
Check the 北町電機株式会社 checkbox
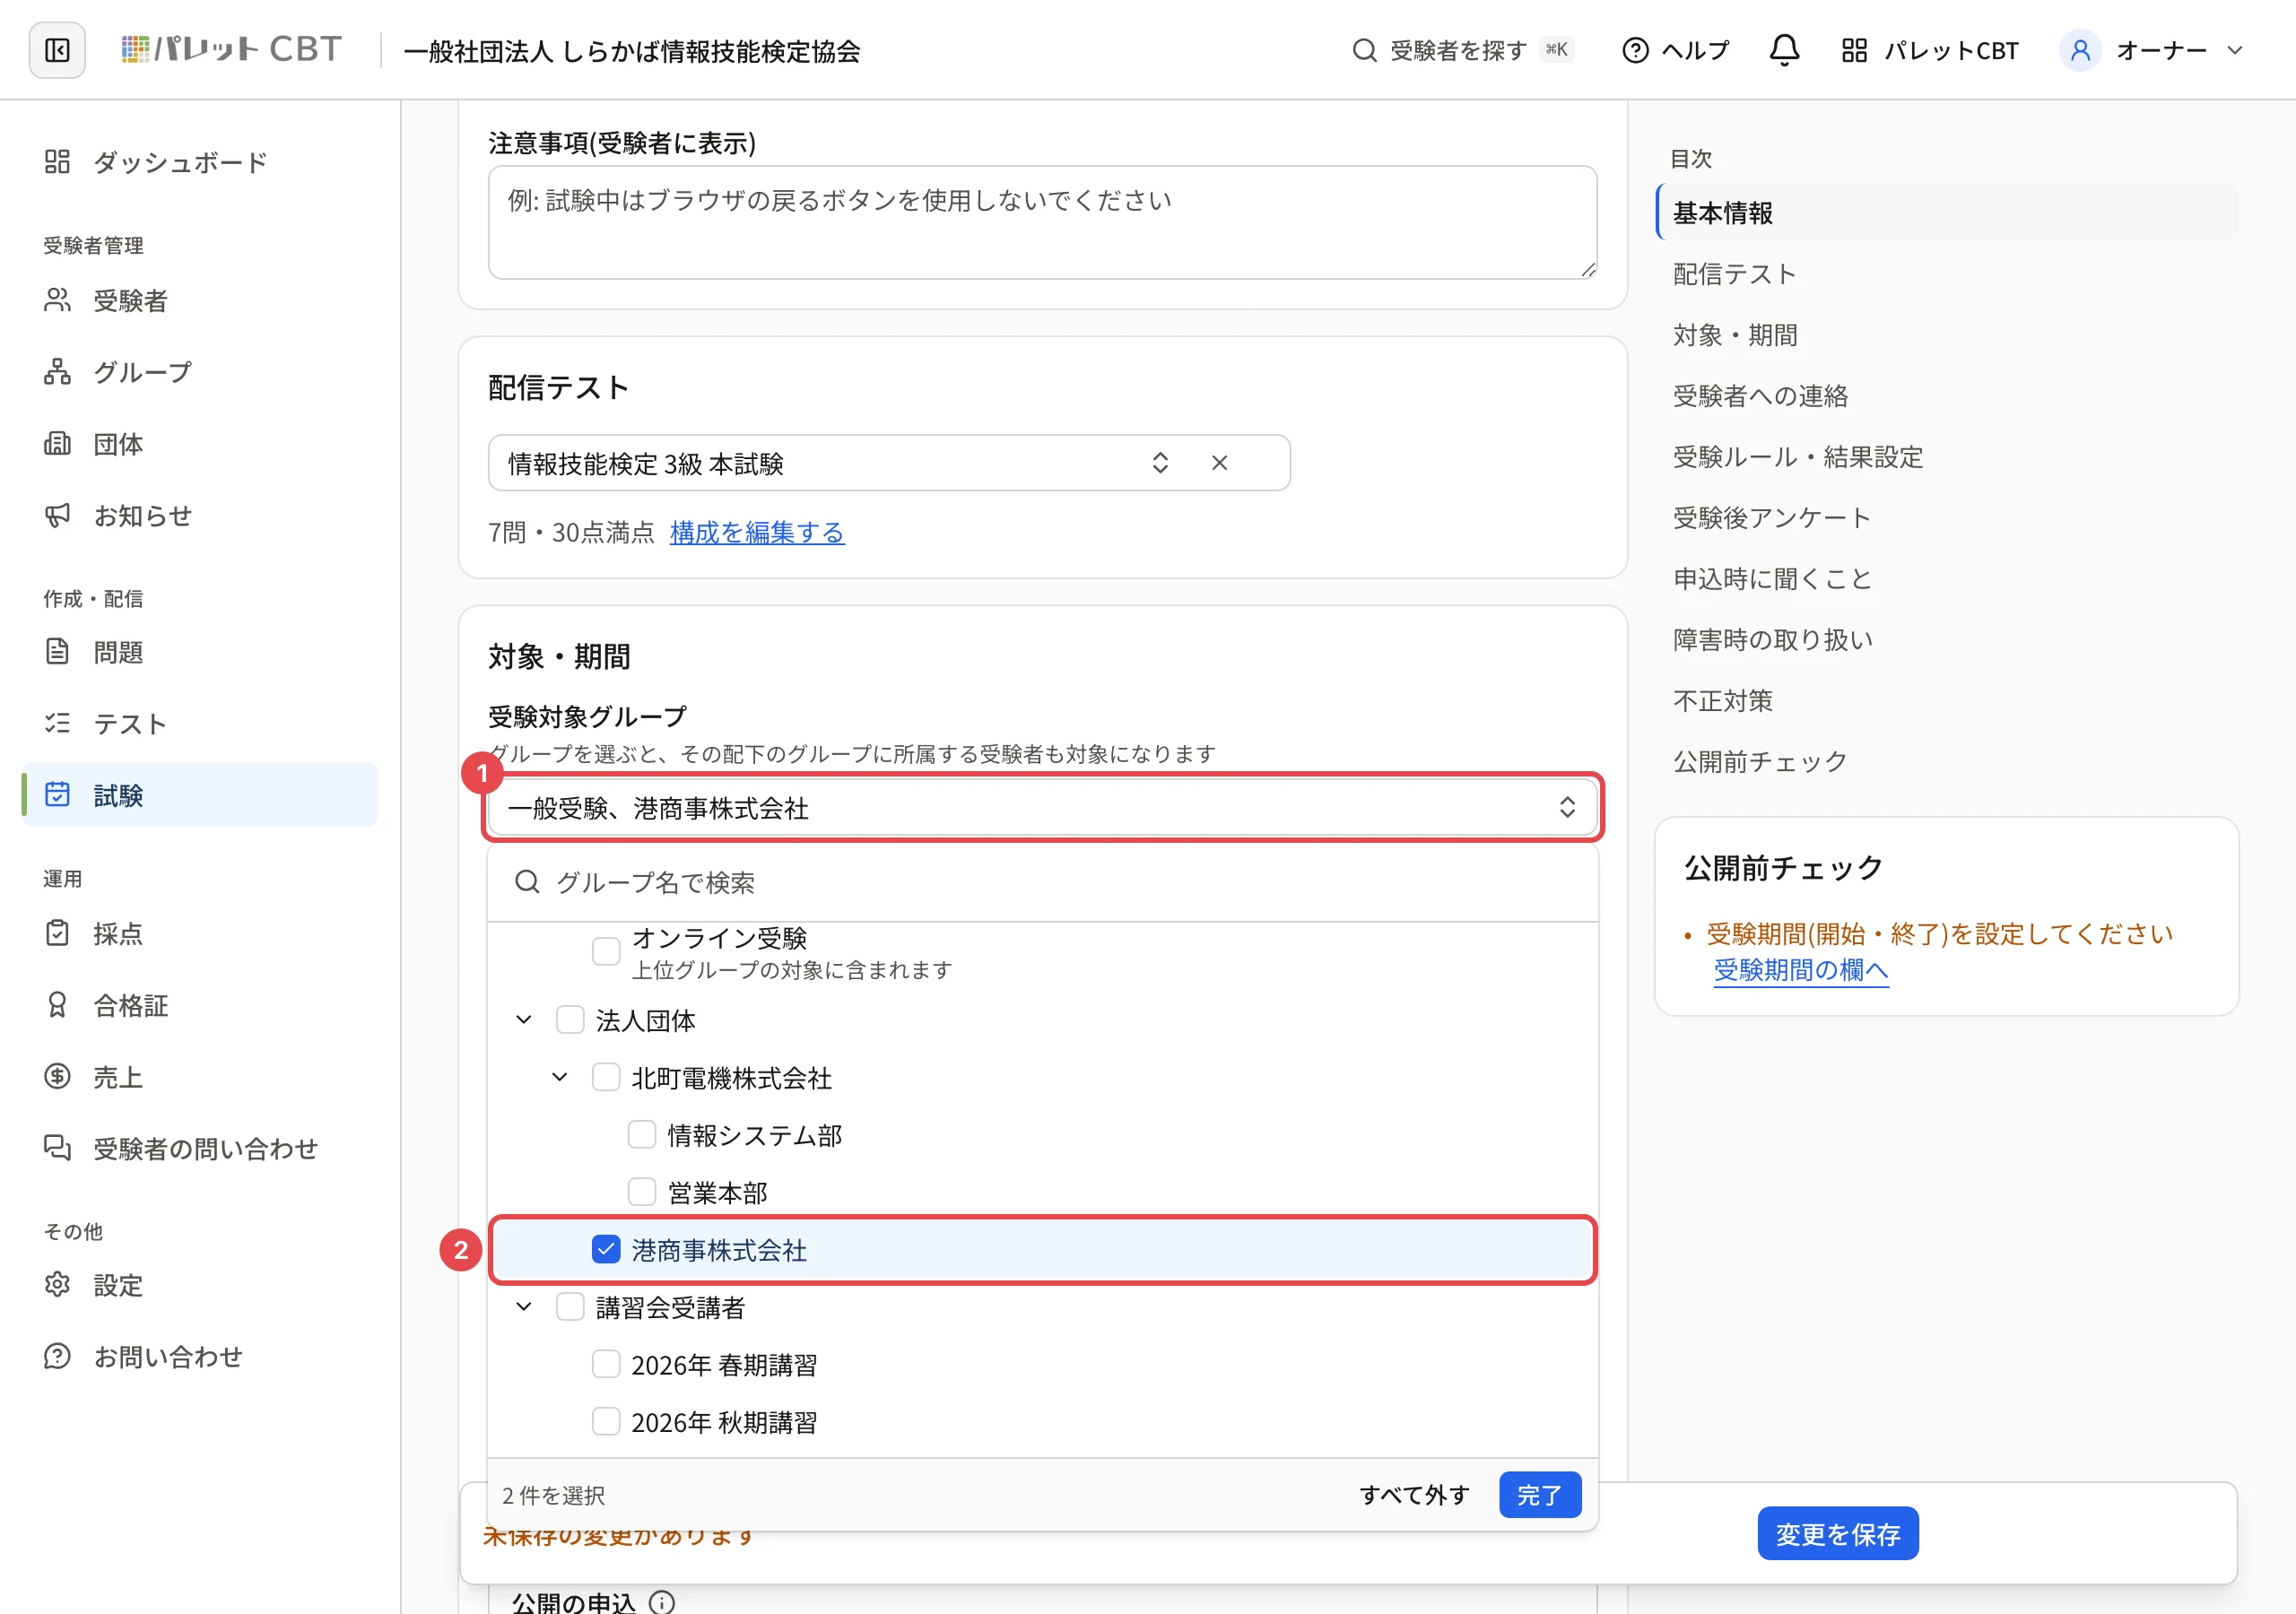[x=606, y=1077]
